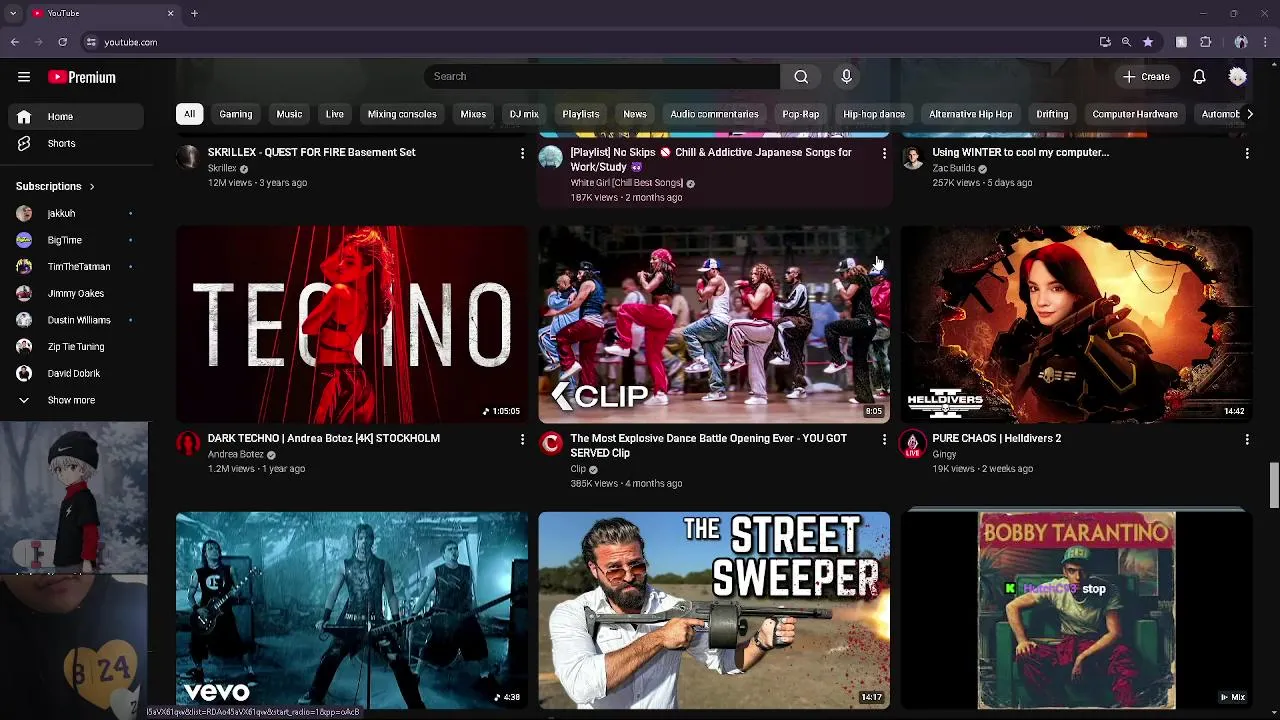Viewport: 1280px width, 720px height.
Task: Select the Mixes filter chip
Action: click(473, 114)
